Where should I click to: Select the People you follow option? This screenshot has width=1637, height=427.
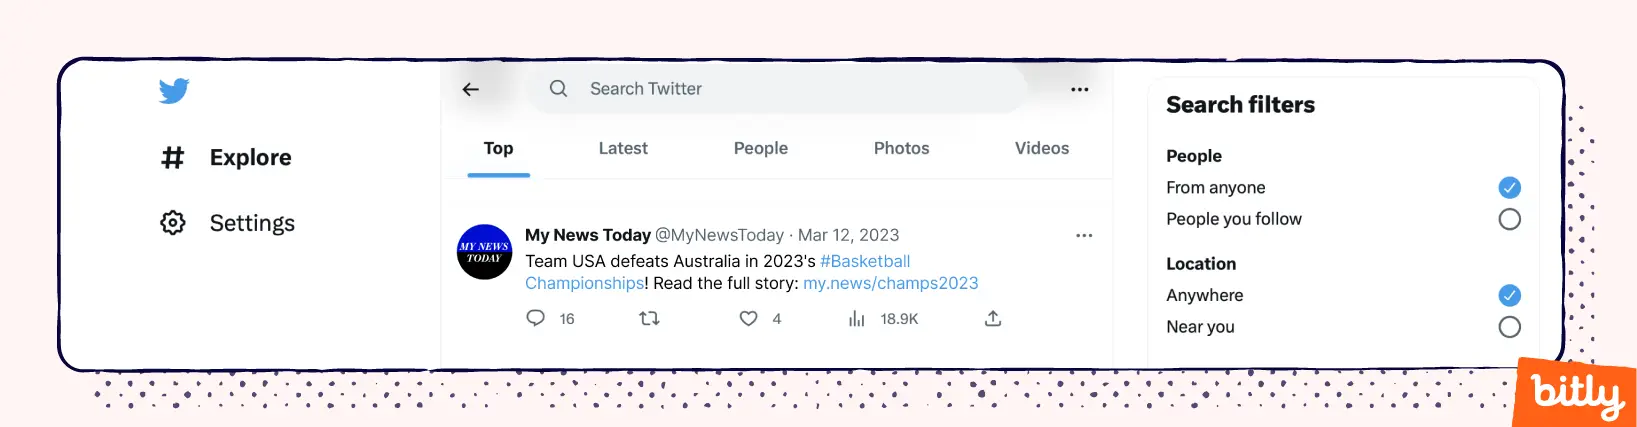[x=1509, y=219]
